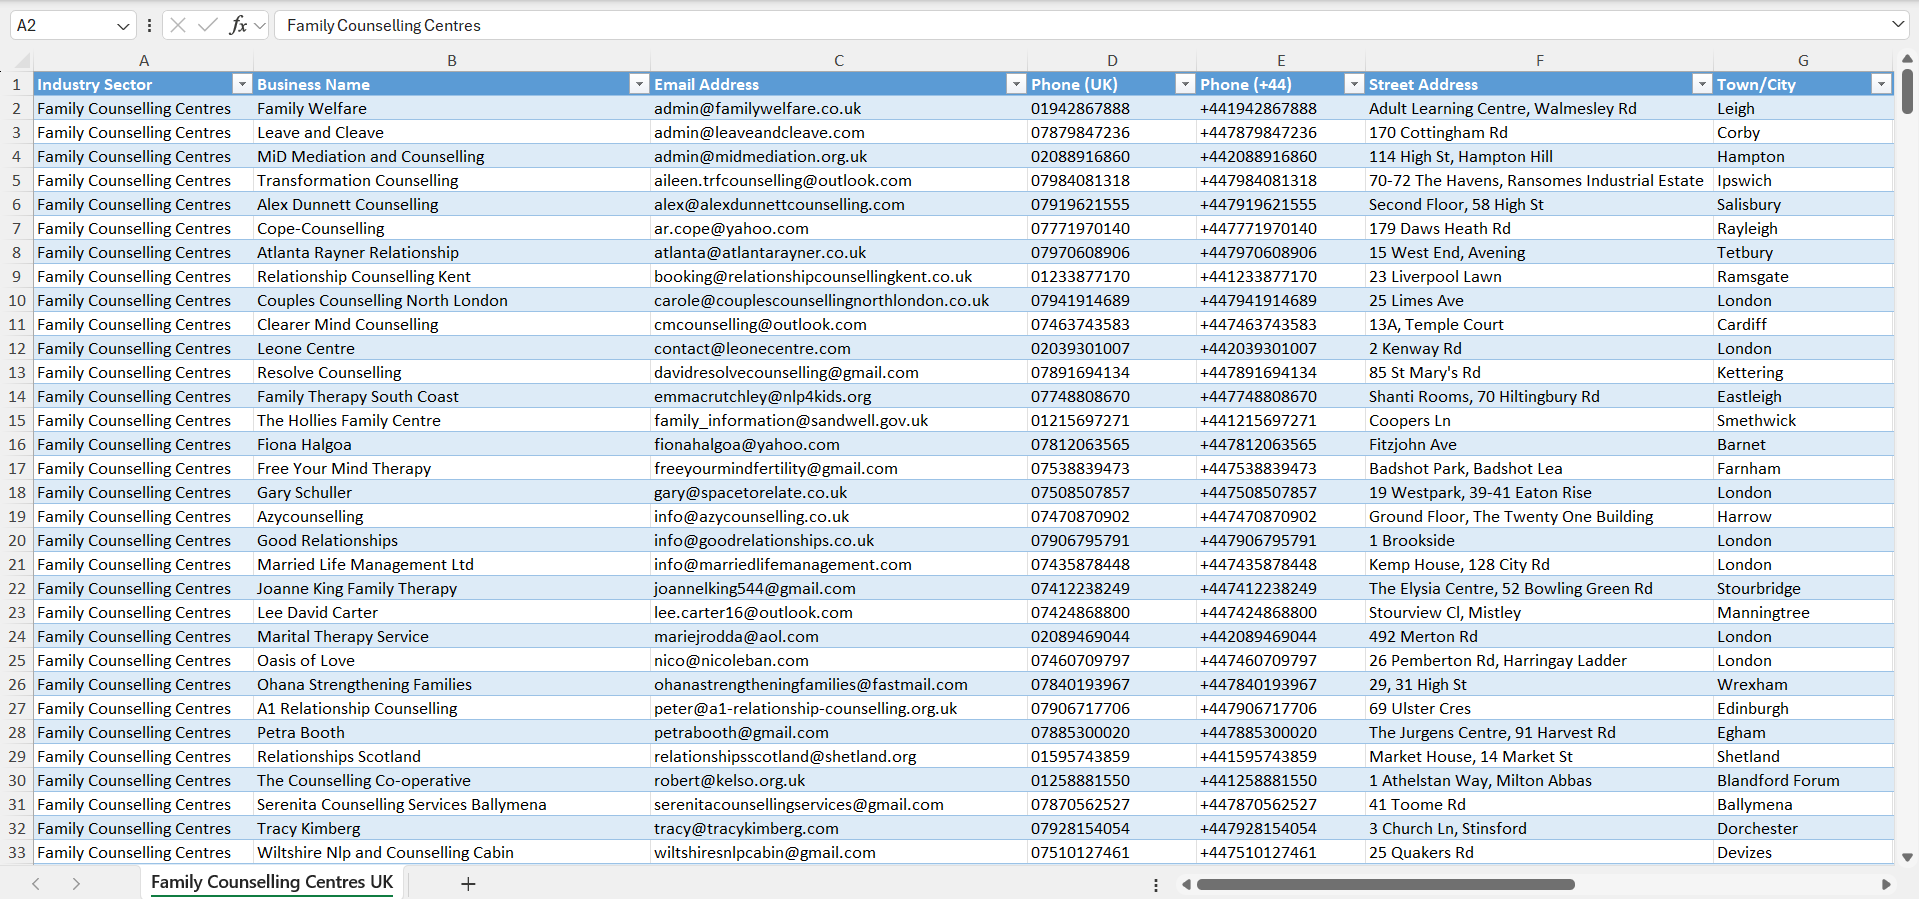Select row 17 header

(x=17, y=468)
